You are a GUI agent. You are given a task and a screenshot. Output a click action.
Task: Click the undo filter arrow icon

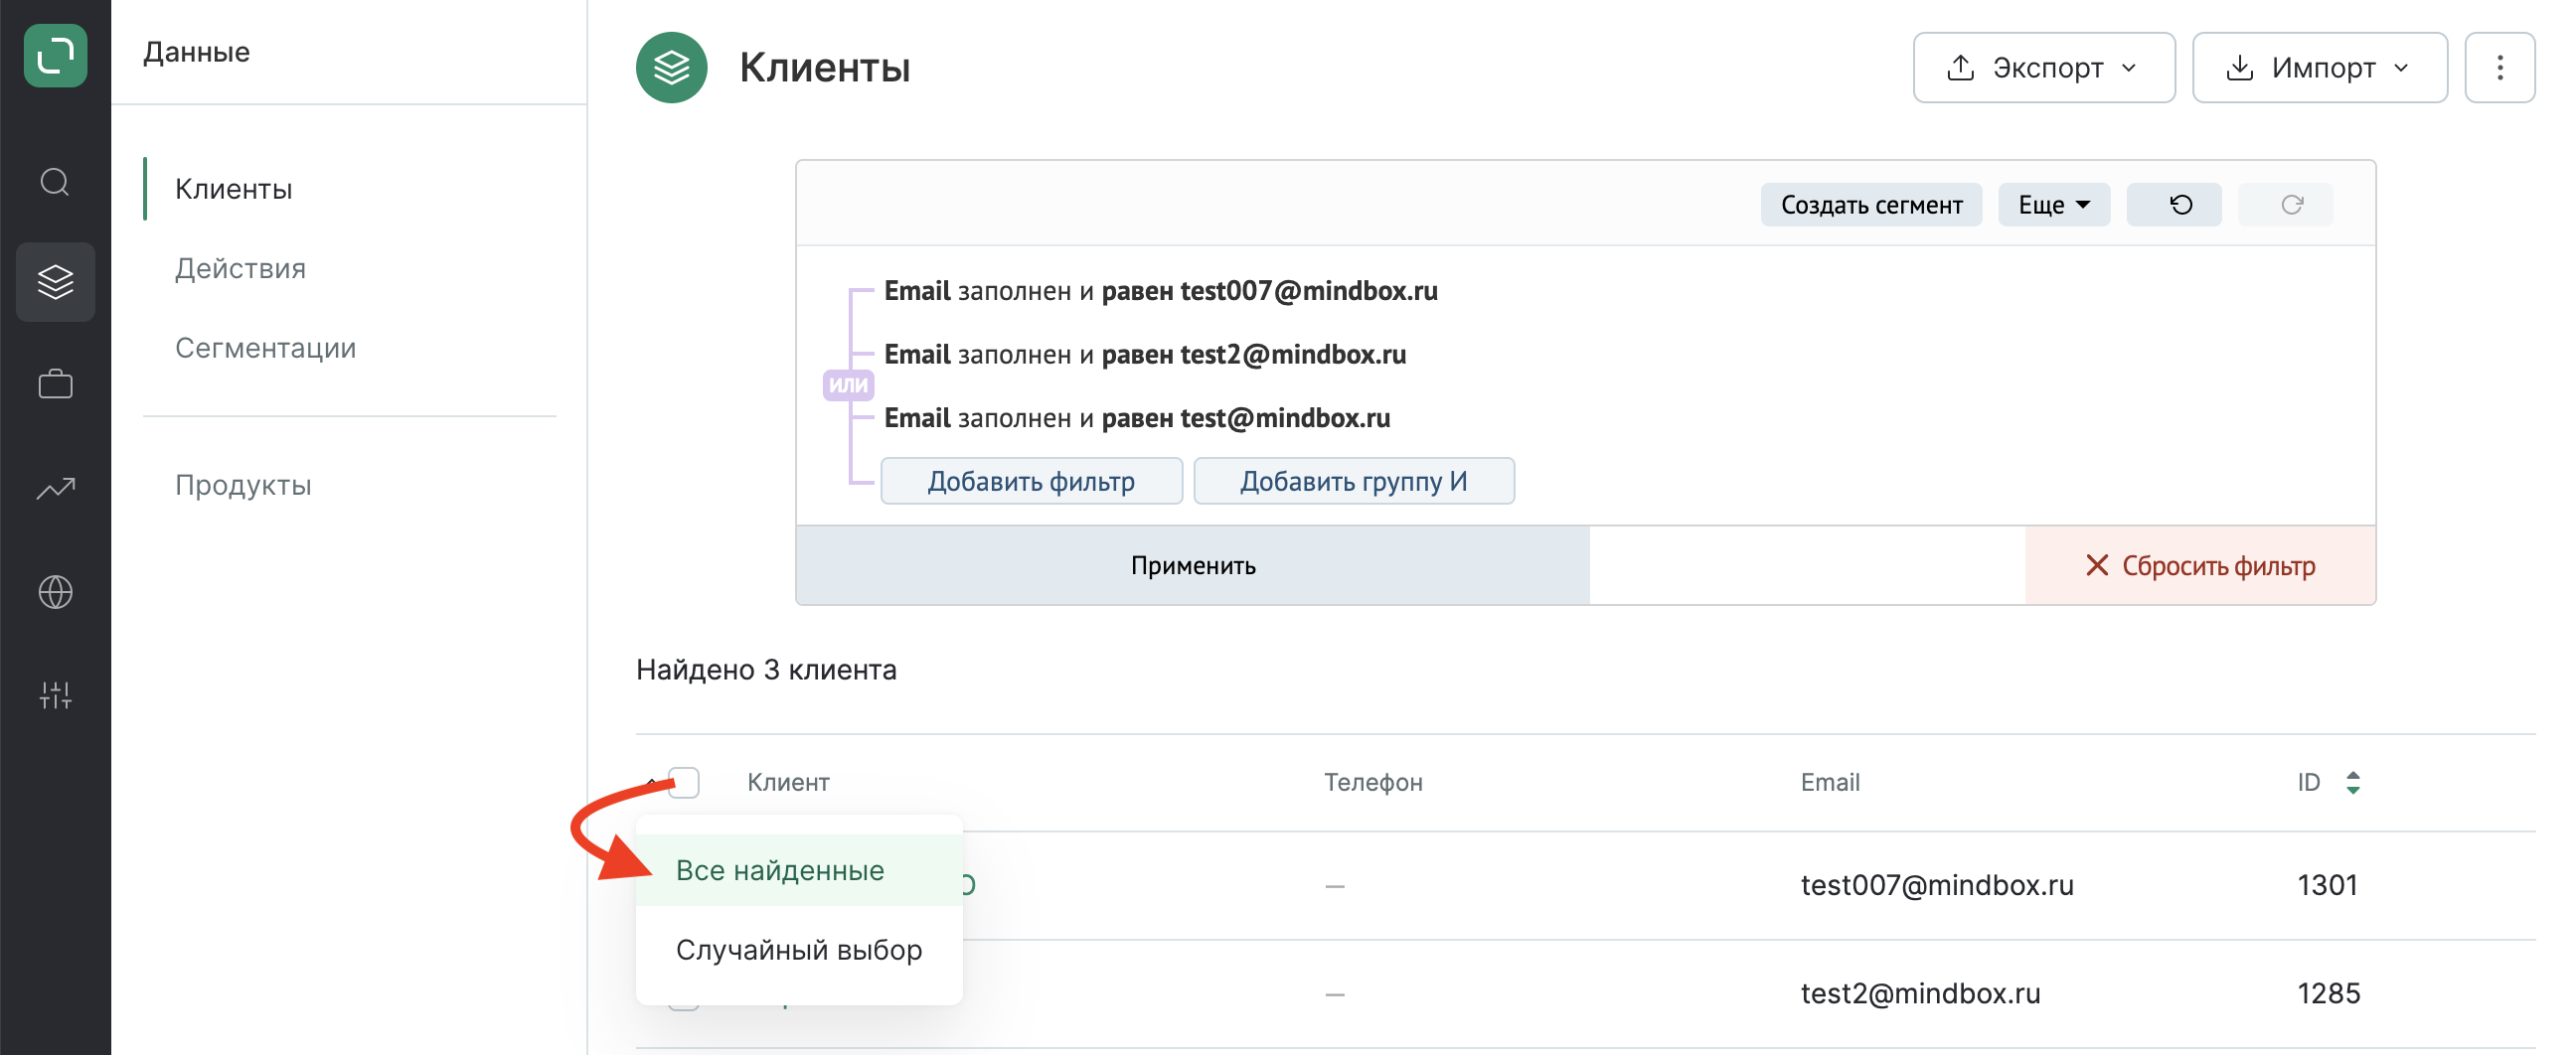click(2173, 205)
